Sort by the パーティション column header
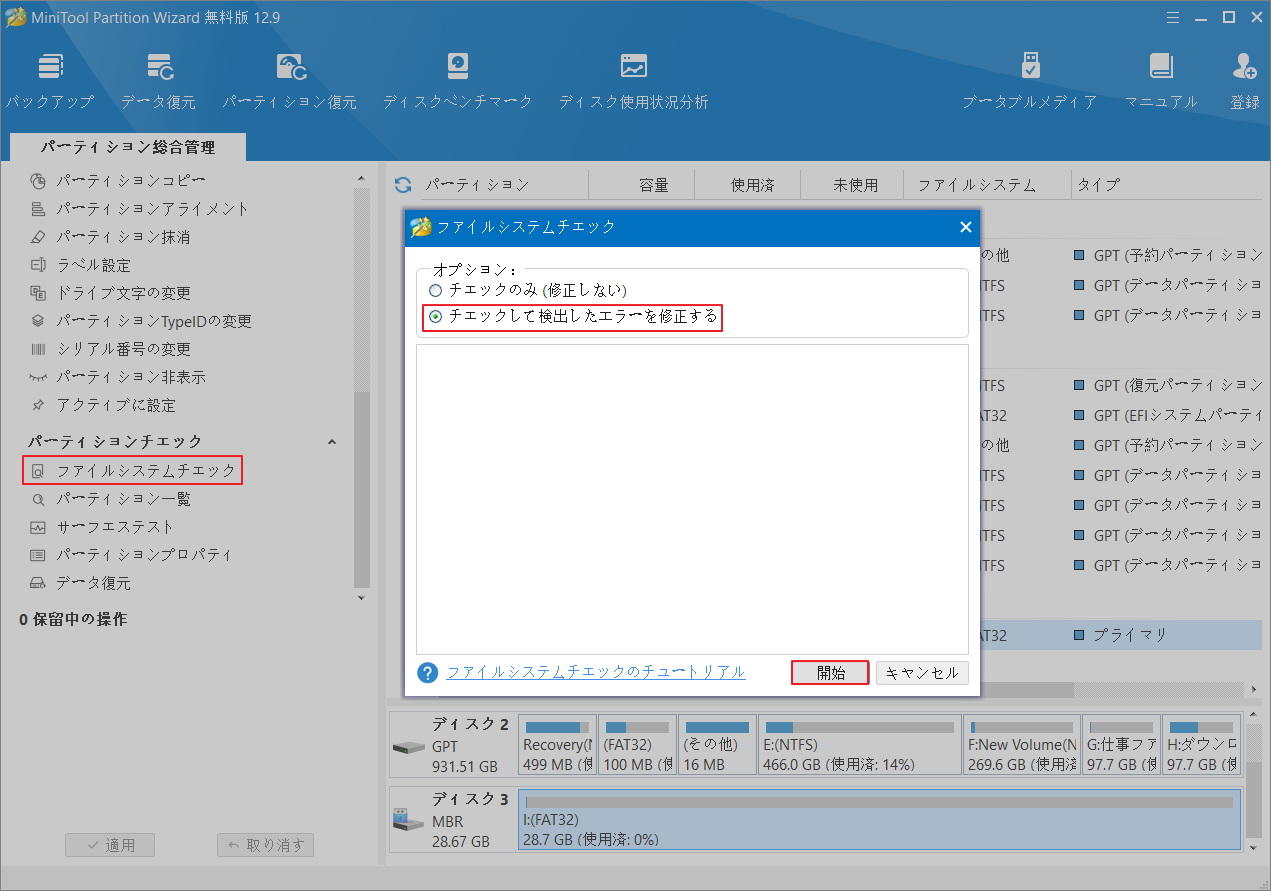1271x891 pixels. coord(477,185)
